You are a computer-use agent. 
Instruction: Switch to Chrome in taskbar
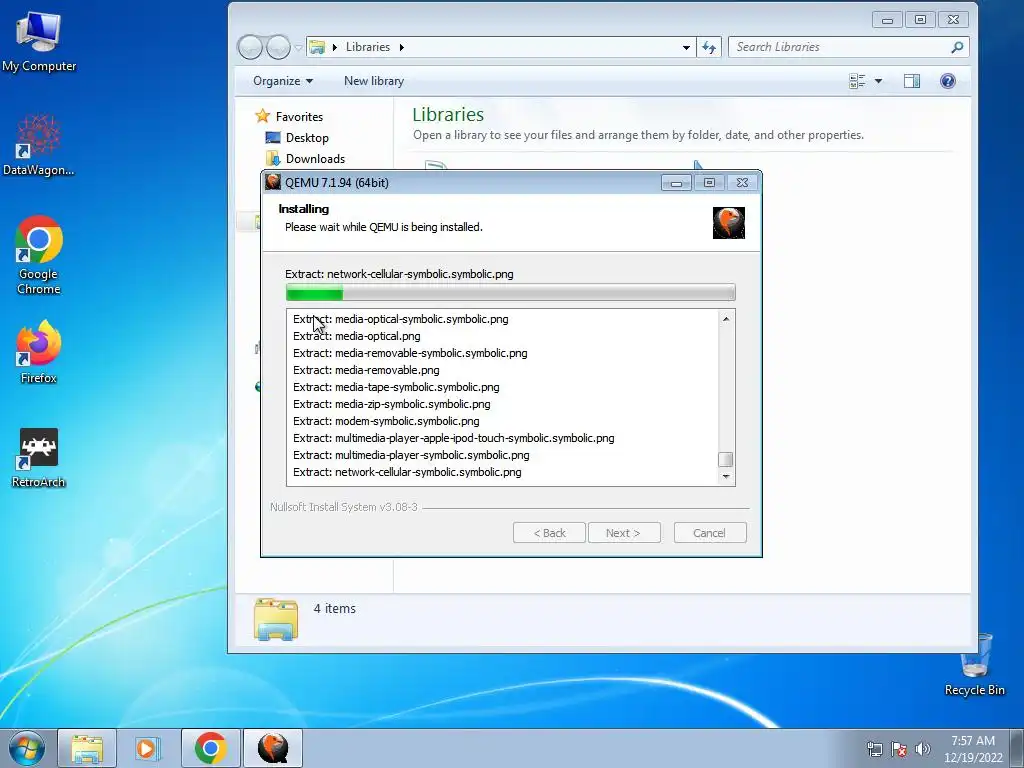(210, 748)
